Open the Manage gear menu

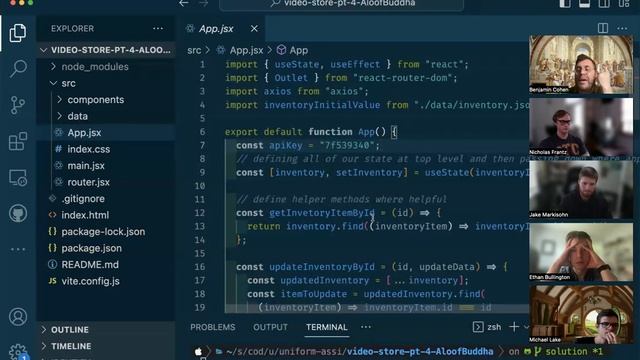[x=18, y=352]
